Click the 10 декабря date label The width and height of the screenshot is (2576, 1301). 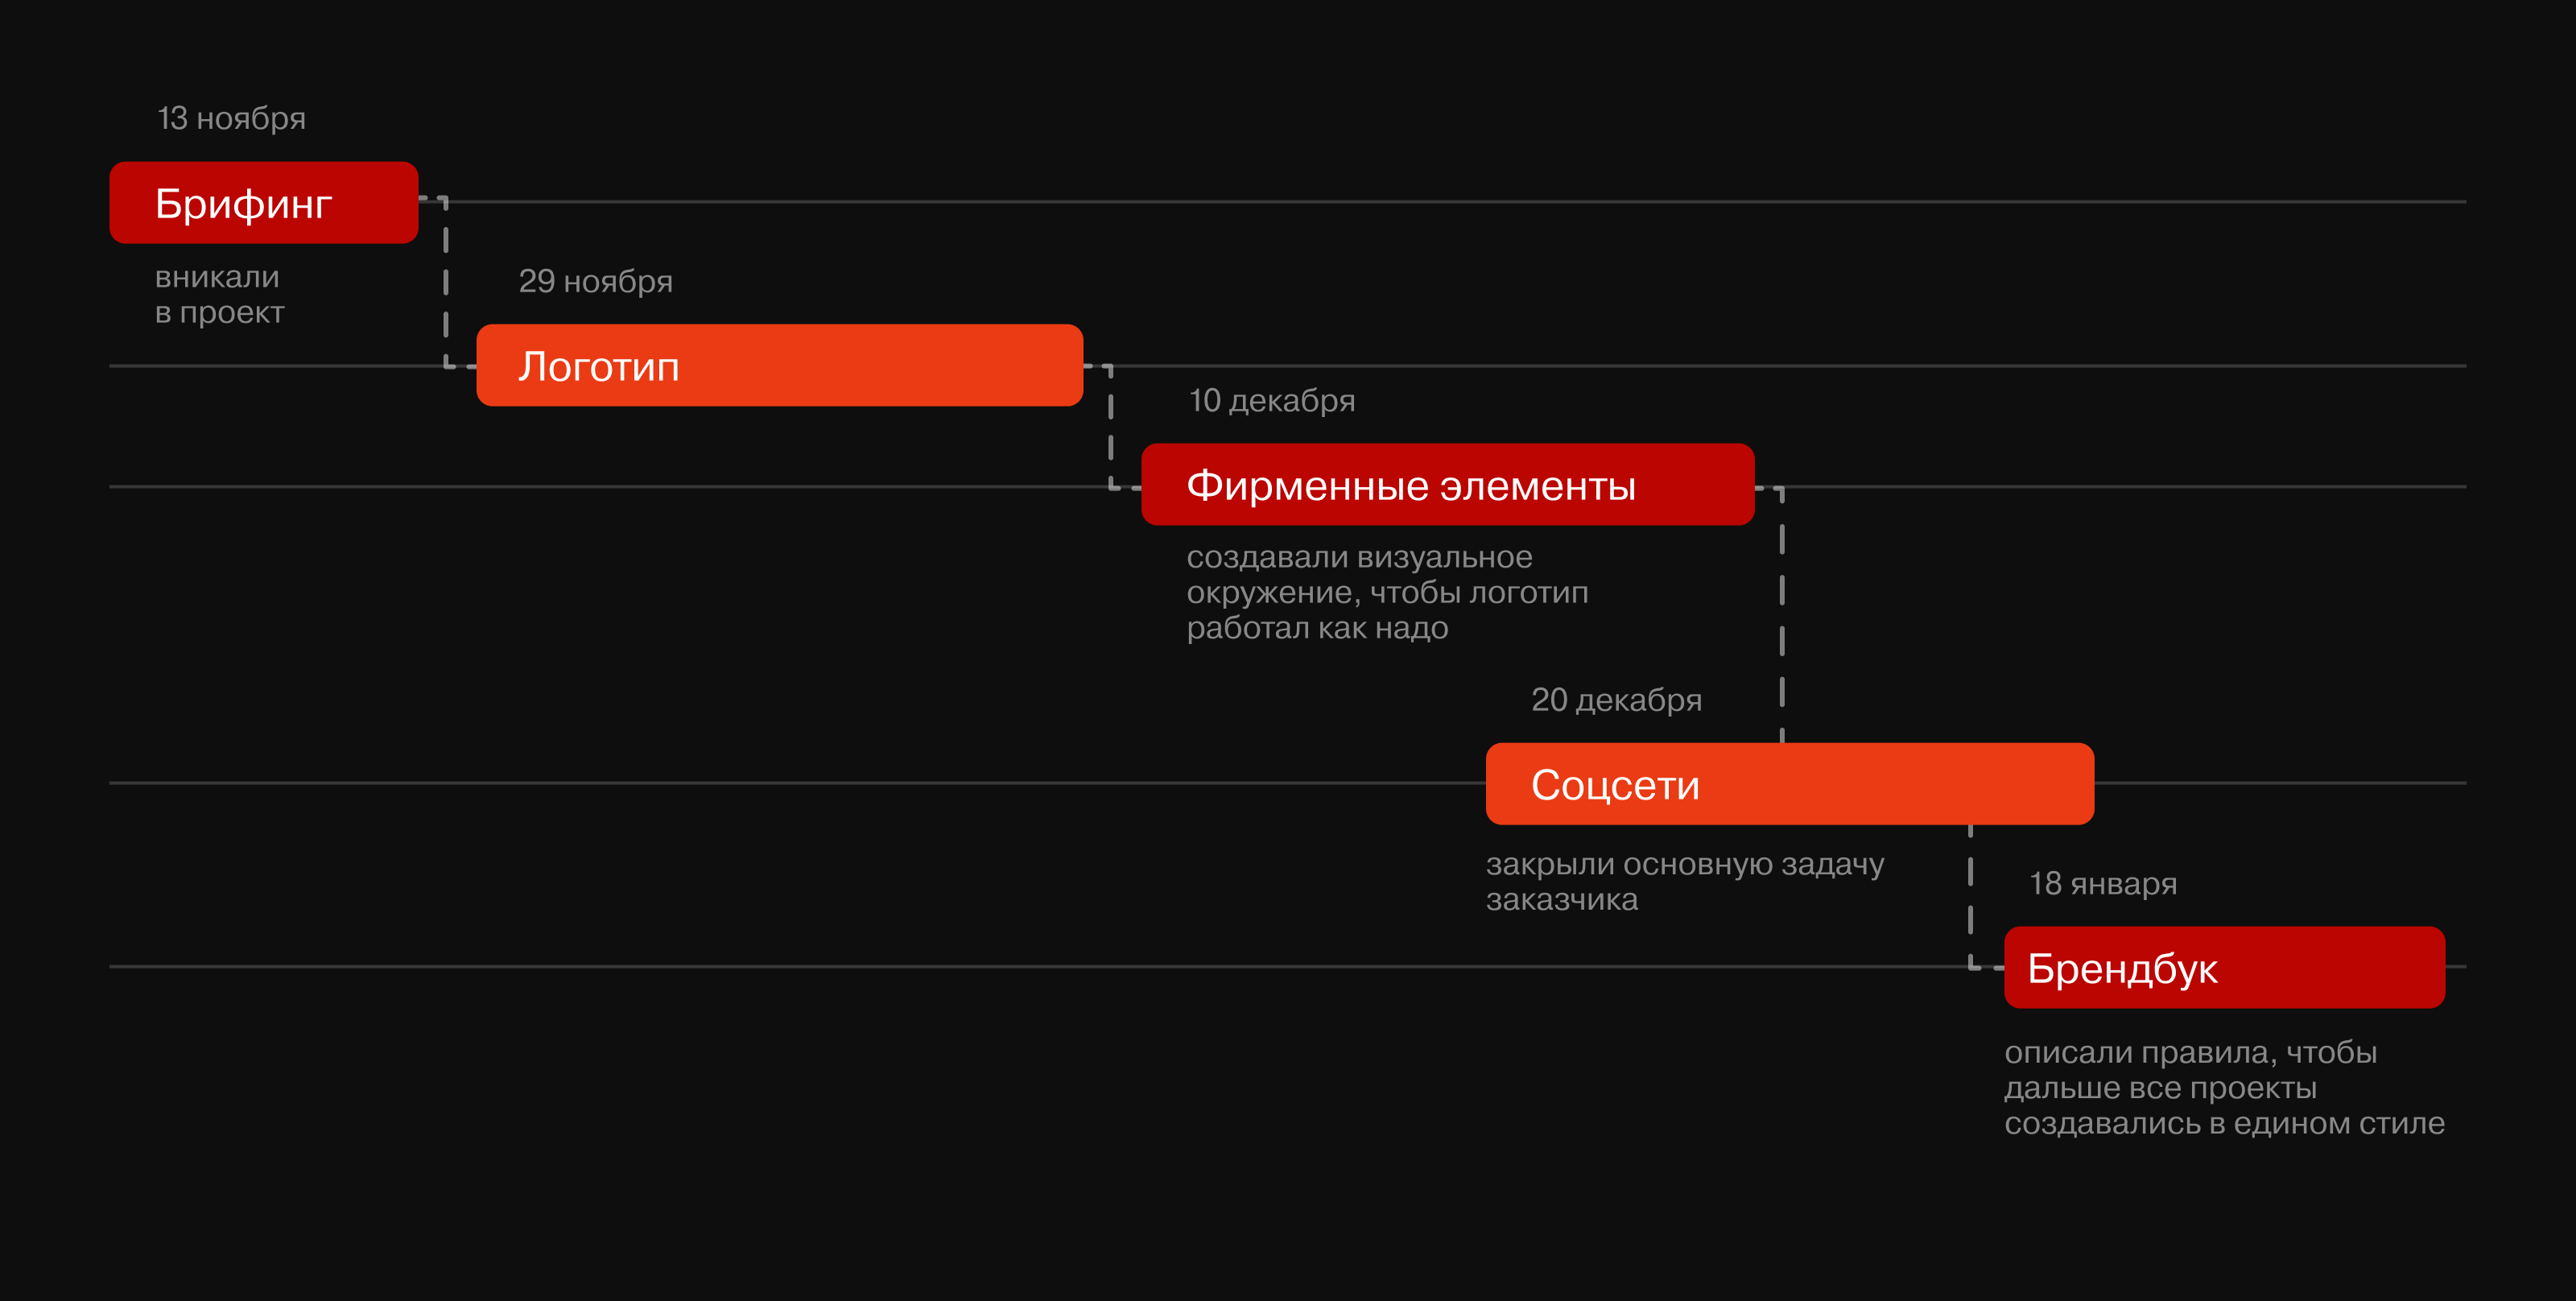[x=1271, y=401]
